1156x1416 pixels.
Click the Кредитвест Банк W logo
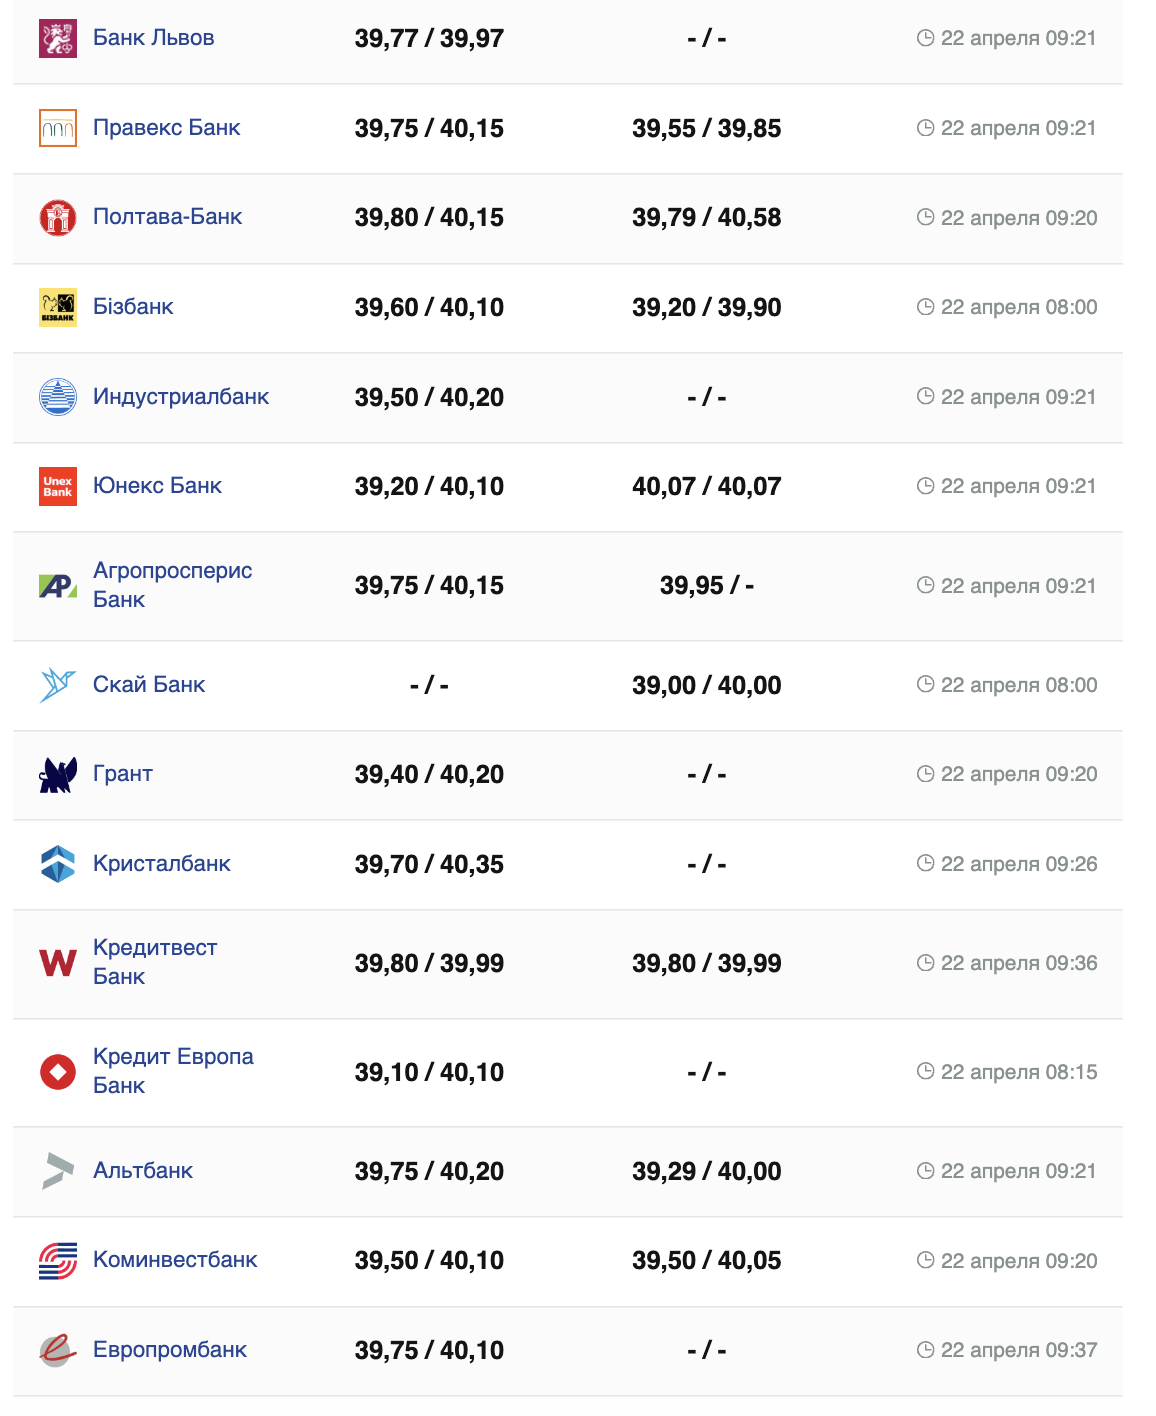58,963
